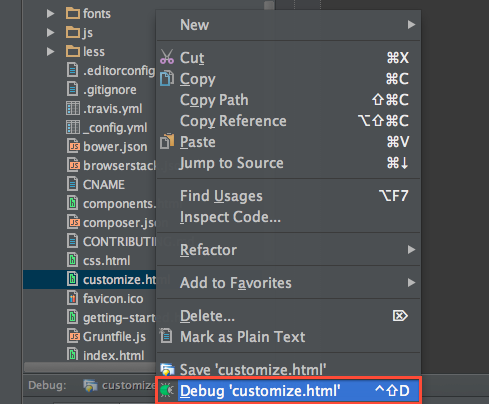Expand the js folder arrow
Image resolution: width=489 pixels, height=404 pixels.
50,33
